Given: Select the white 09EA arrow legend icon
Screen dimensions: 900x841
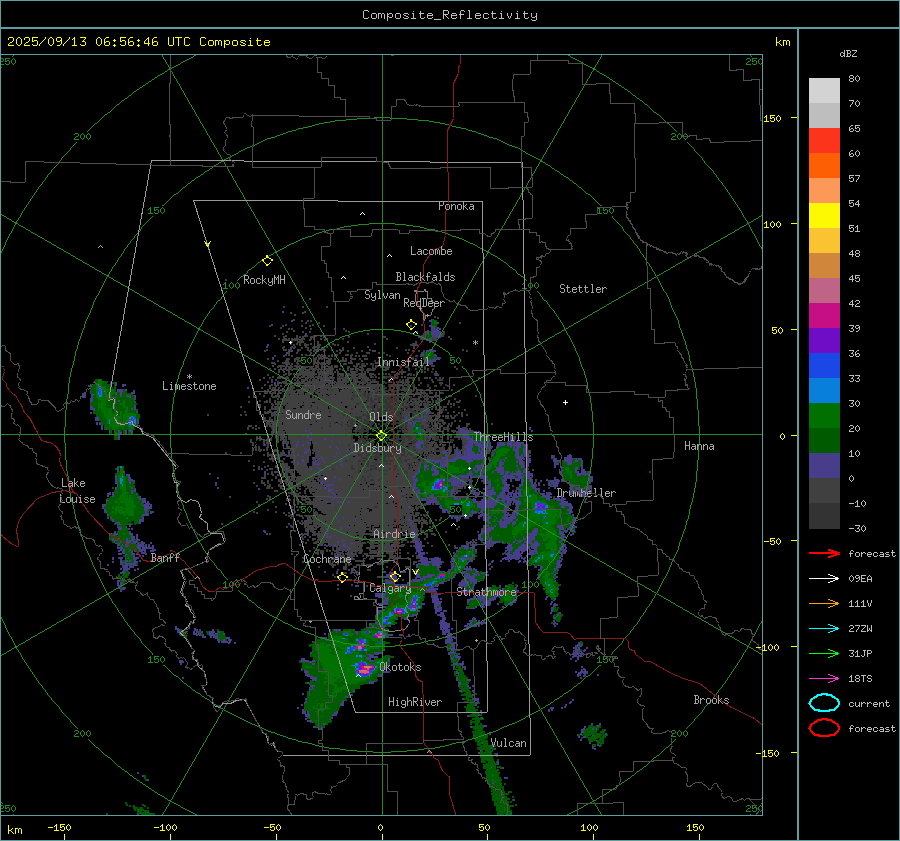Looking at the screenshot, I should click(x=824, y=578).
